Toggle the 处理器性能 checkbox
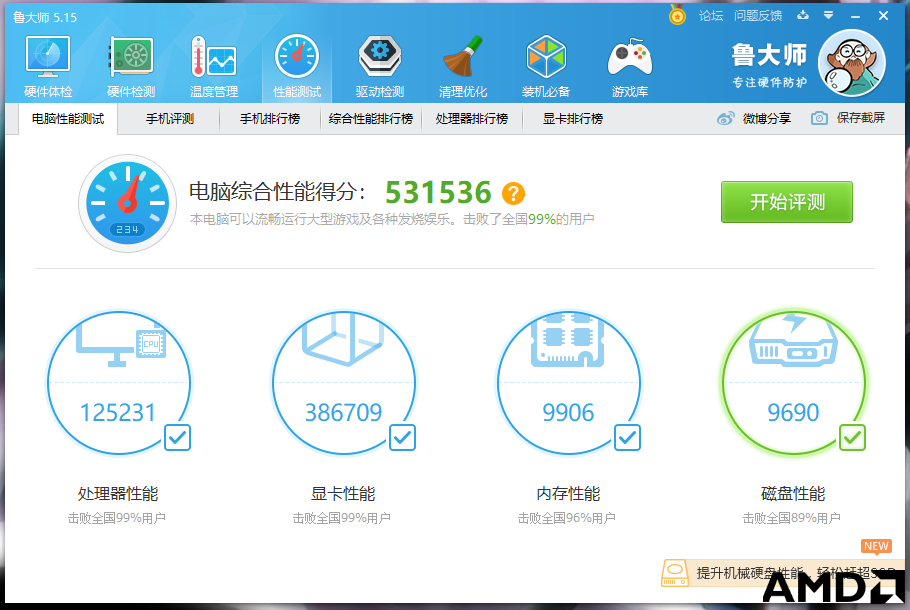This screenshot has width=910, height=610. 177,438
